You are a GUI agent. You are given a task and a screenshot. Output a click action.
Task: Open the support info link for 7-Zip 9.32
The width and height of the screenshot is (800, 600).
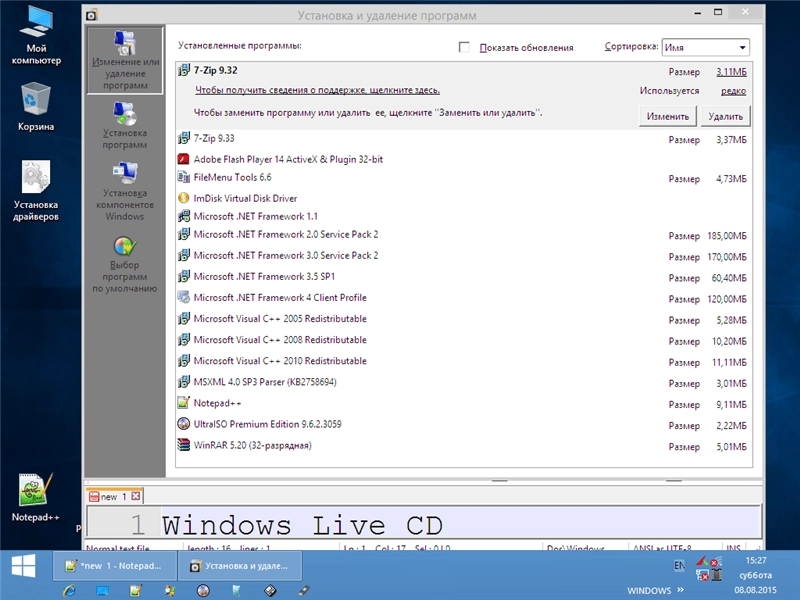[x=317, y=90]
